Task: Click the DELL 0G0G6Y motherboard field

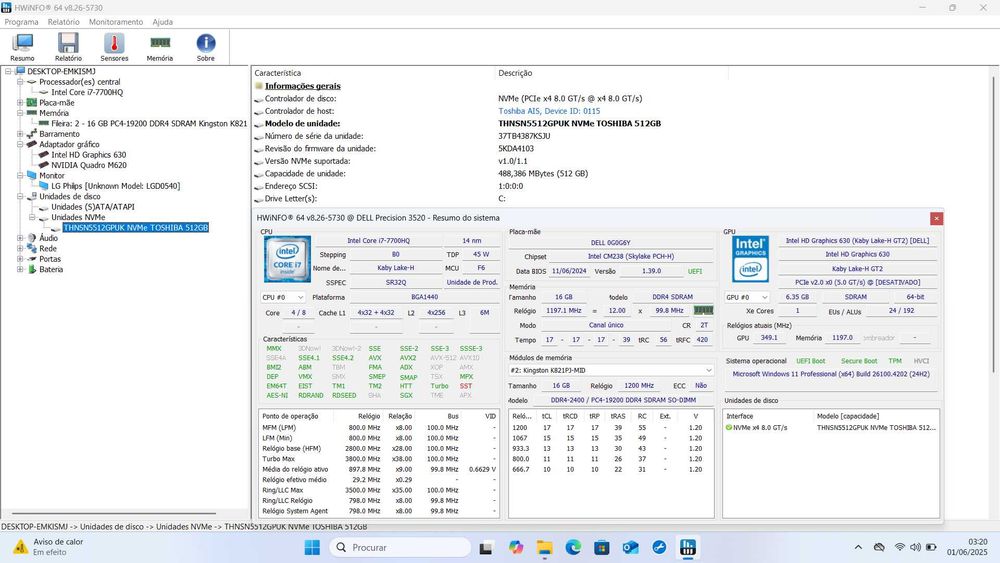Action: pos(610,242)
